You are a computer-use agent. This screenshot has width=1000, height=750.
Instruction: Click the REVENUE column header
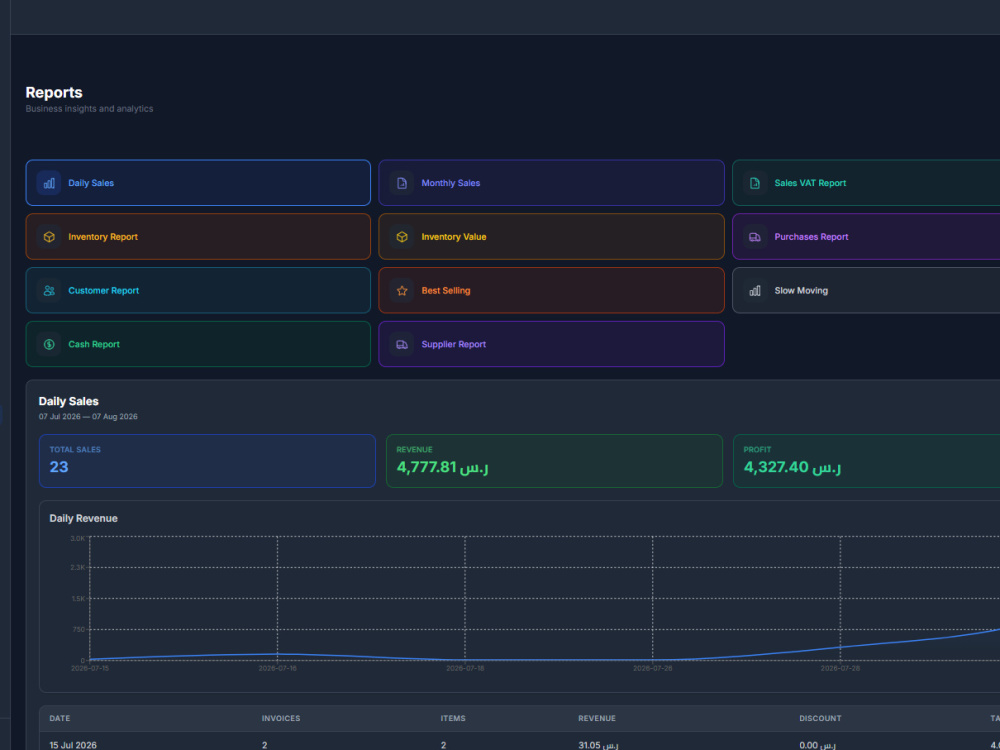tap(597, 718)
